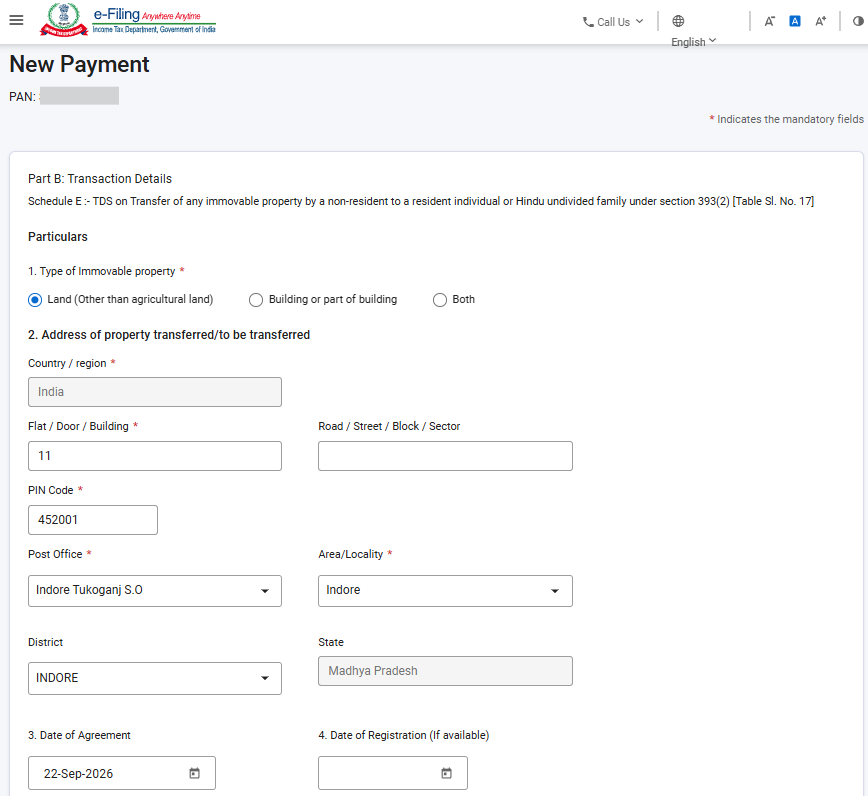Select Building or part of building radio

coord(256,300)
